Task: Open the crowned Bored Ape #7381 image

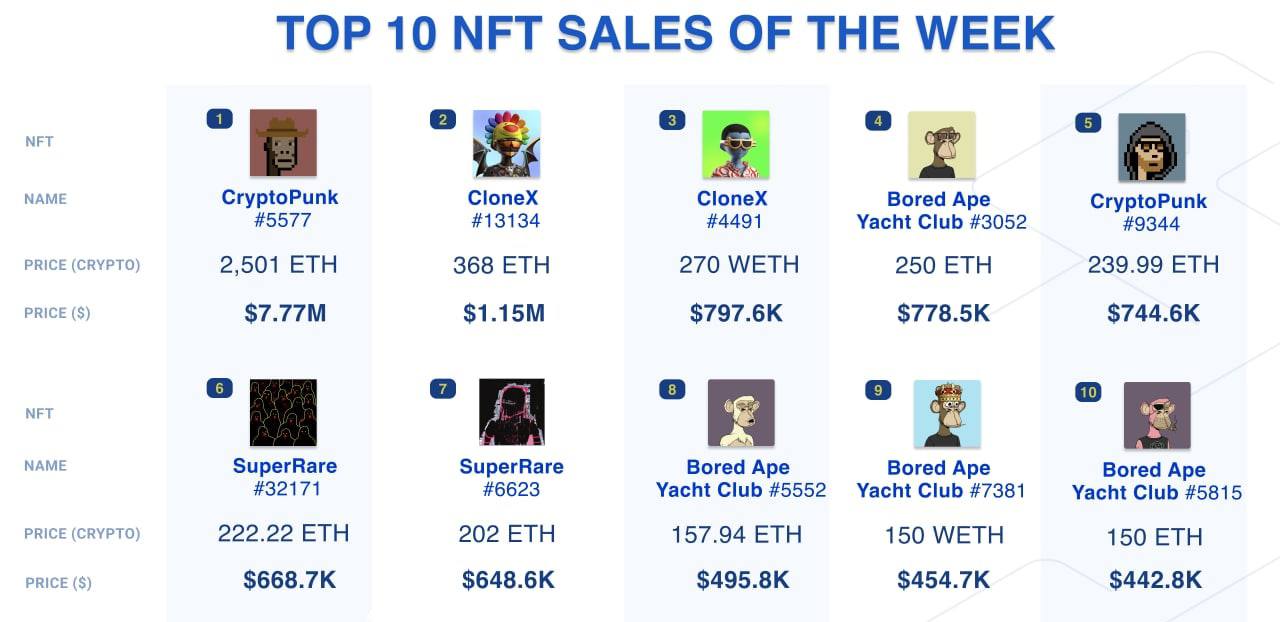Action: (x=947, y=413)
